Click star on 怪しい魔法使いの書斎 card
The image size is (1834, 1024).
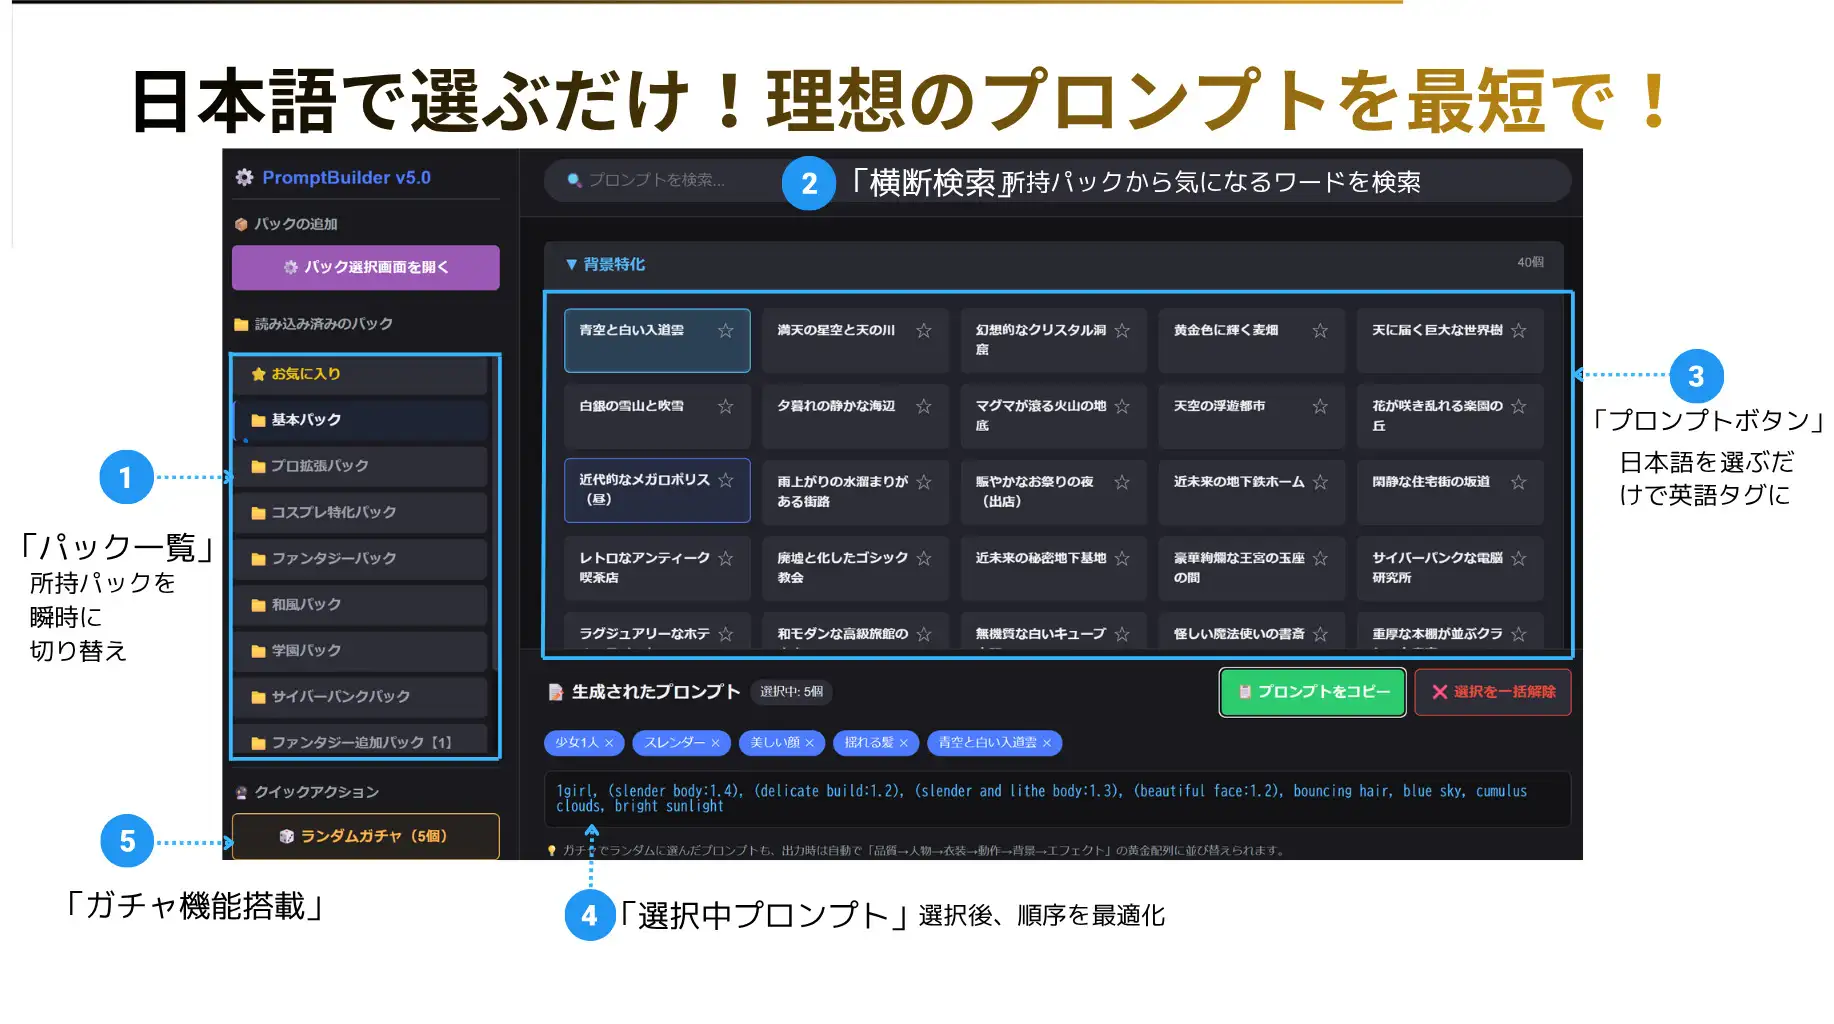1320,635
